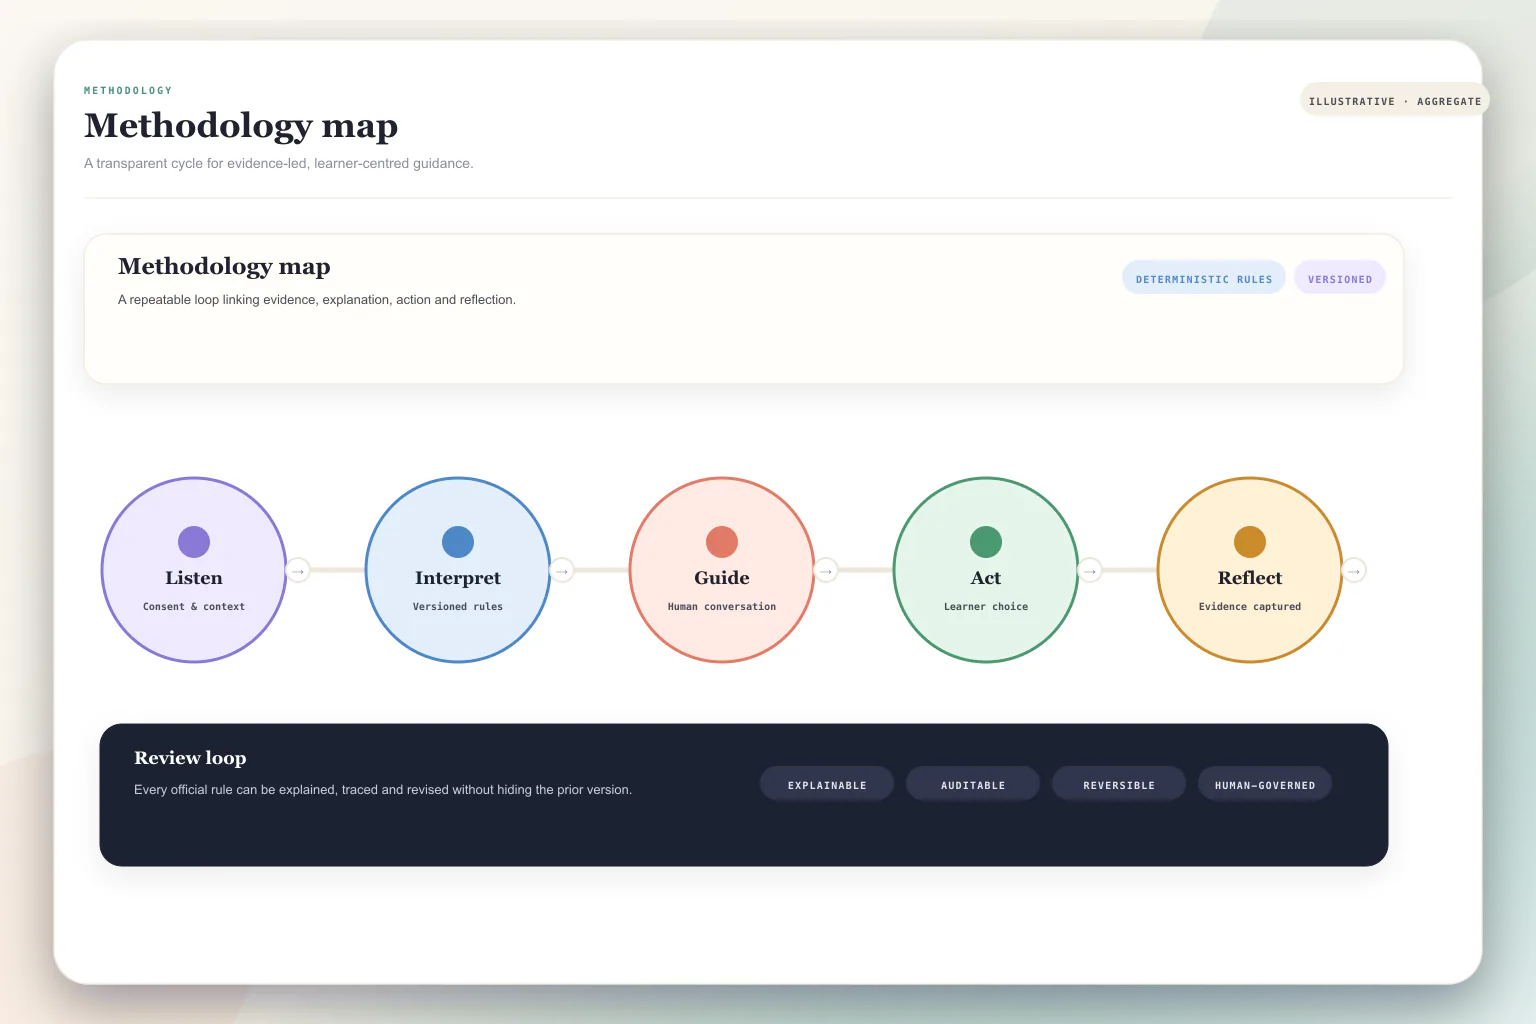Click the purple dot in Listen node
Viewport: 1536px width, 1024px height.
click(194, 542)
